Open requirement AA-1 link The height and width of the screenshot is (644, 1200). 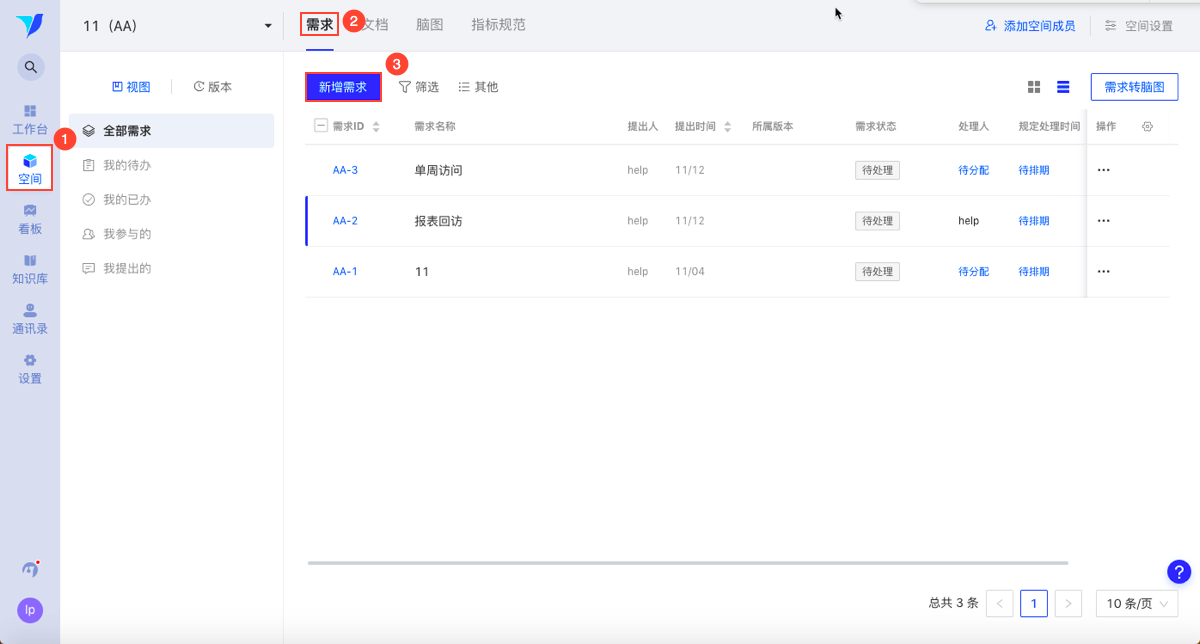tap(345, 271)
